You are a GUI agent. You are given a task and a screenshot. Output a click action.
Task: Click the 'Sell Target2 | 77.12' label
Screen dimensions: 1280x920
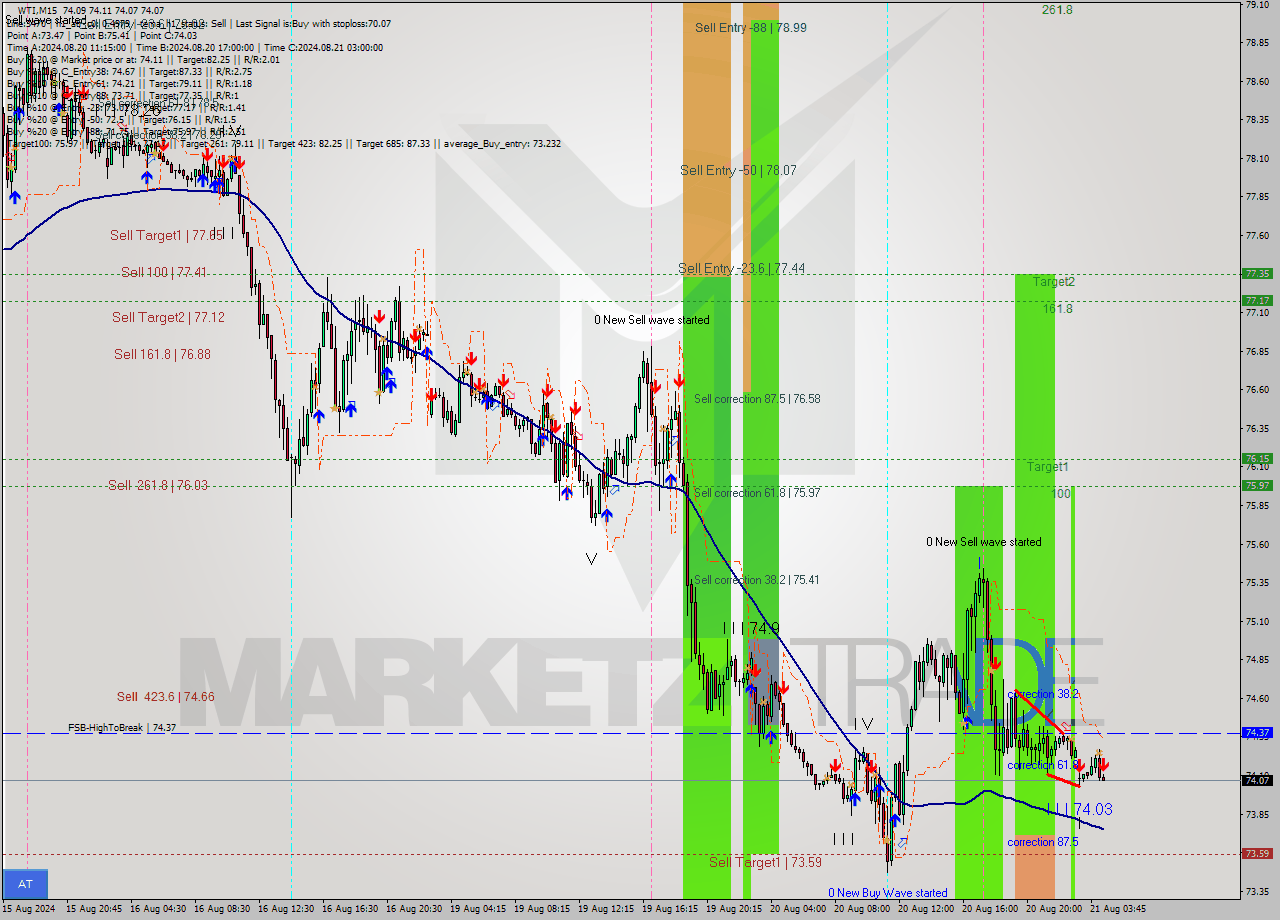pos(168,317)
